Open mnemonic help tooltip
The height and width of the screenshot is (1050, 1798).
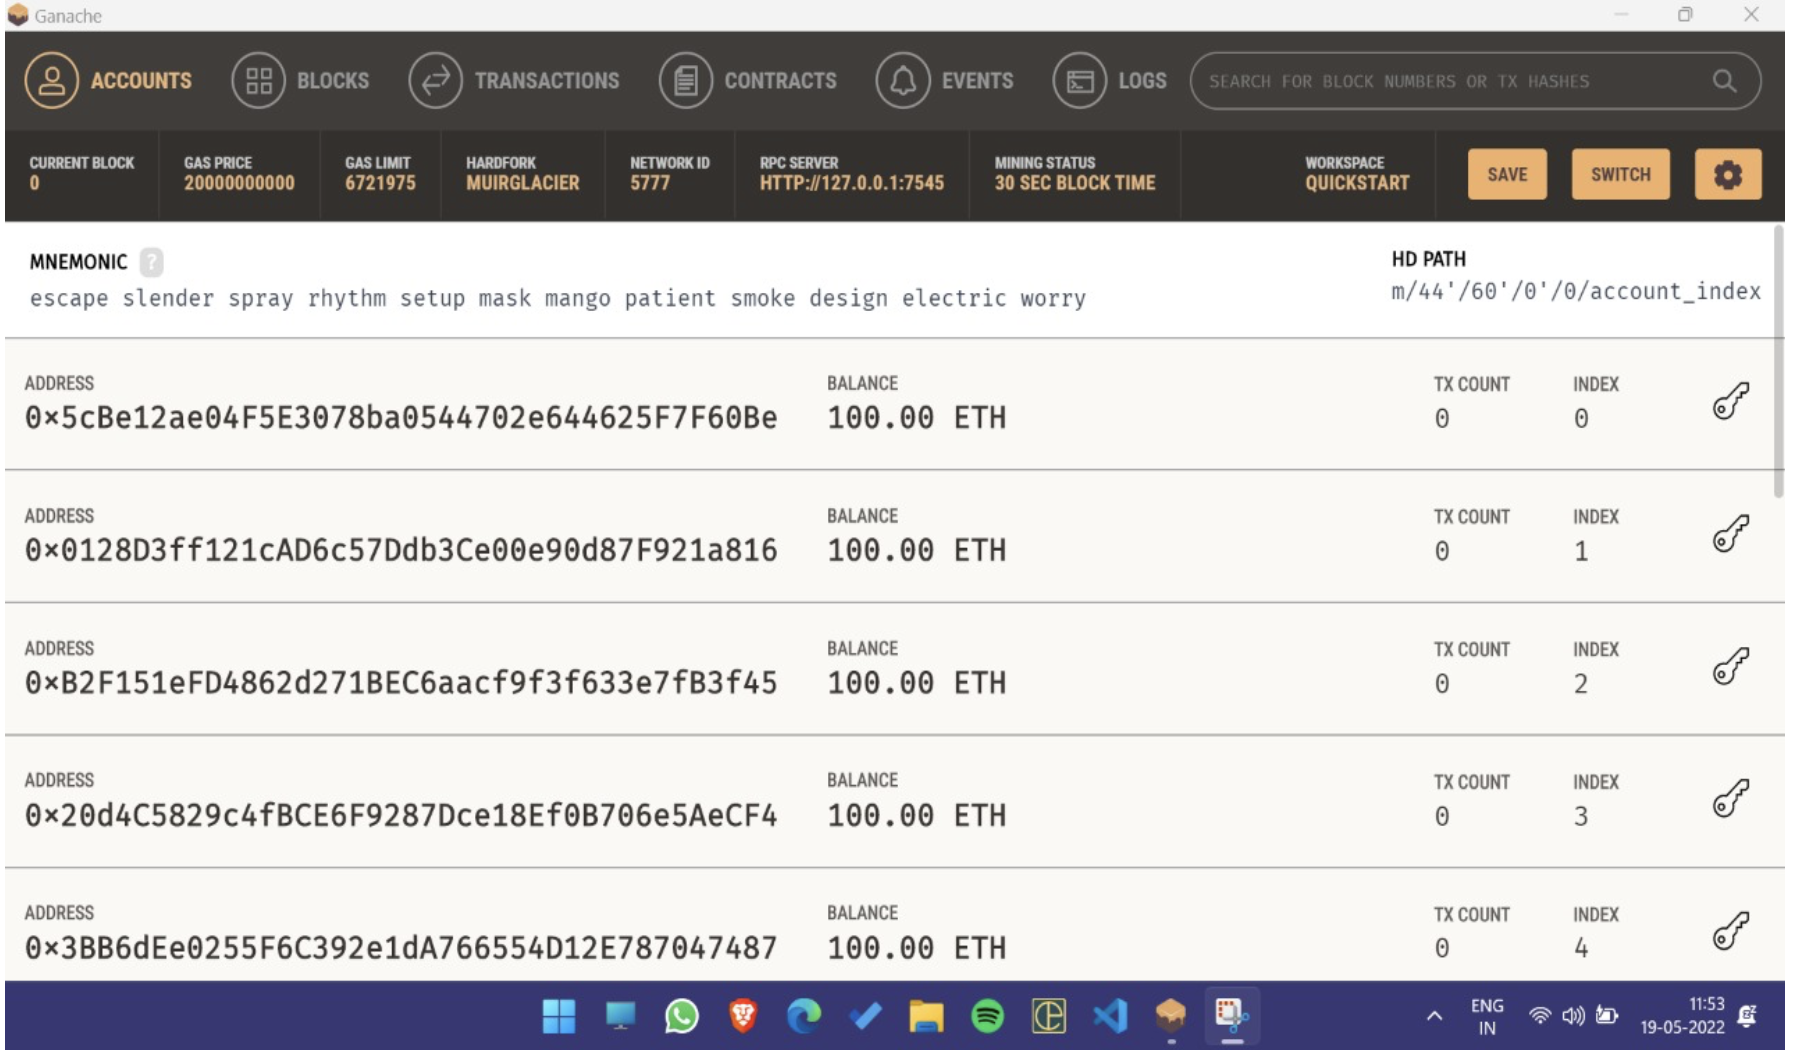[151, 262]
